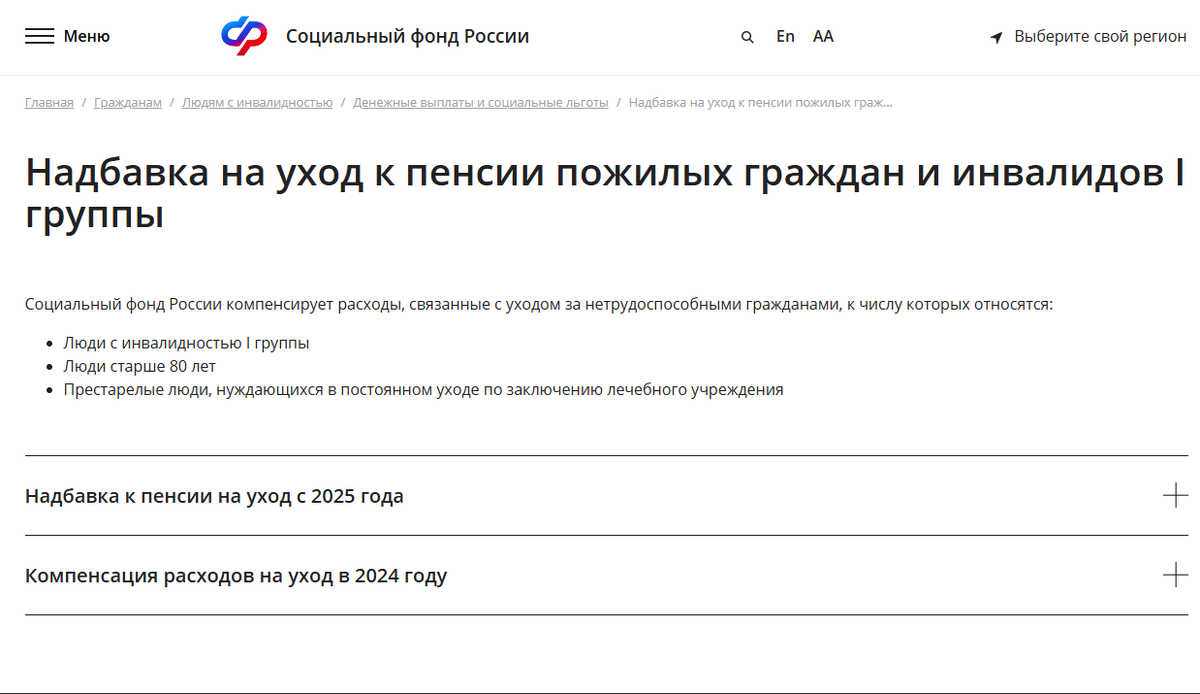The image size is (1200, 694).
Task: Go to Главная breadcrumb link
Action: tap(49, 103)
